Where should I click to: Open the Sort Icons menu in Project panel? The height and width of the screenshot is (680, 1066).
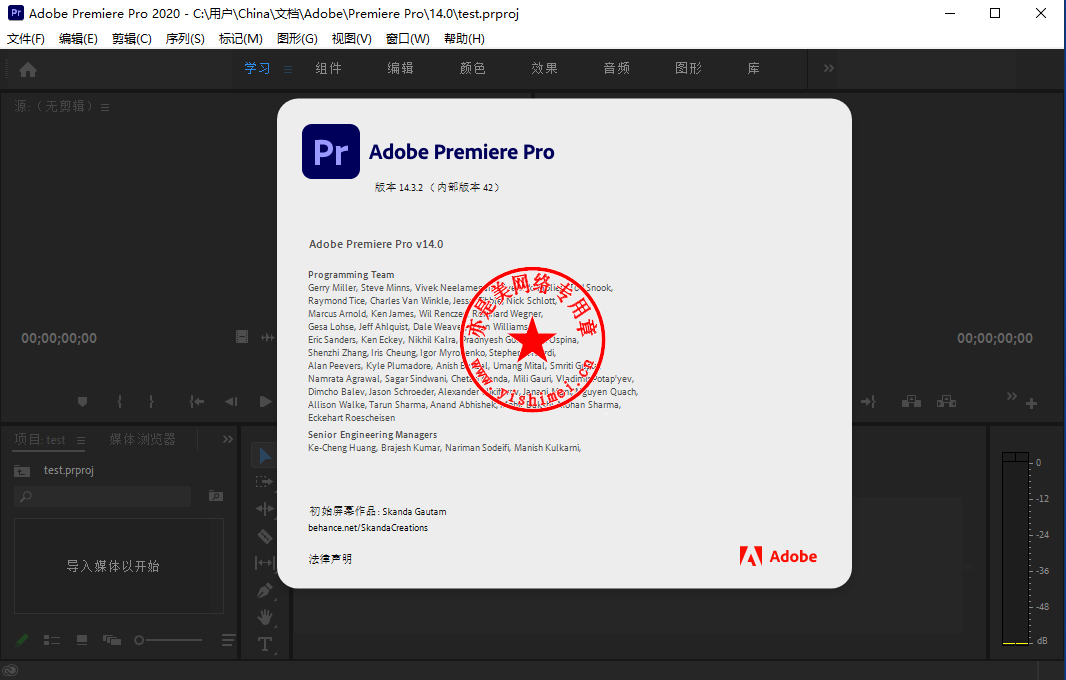point(228,640)
